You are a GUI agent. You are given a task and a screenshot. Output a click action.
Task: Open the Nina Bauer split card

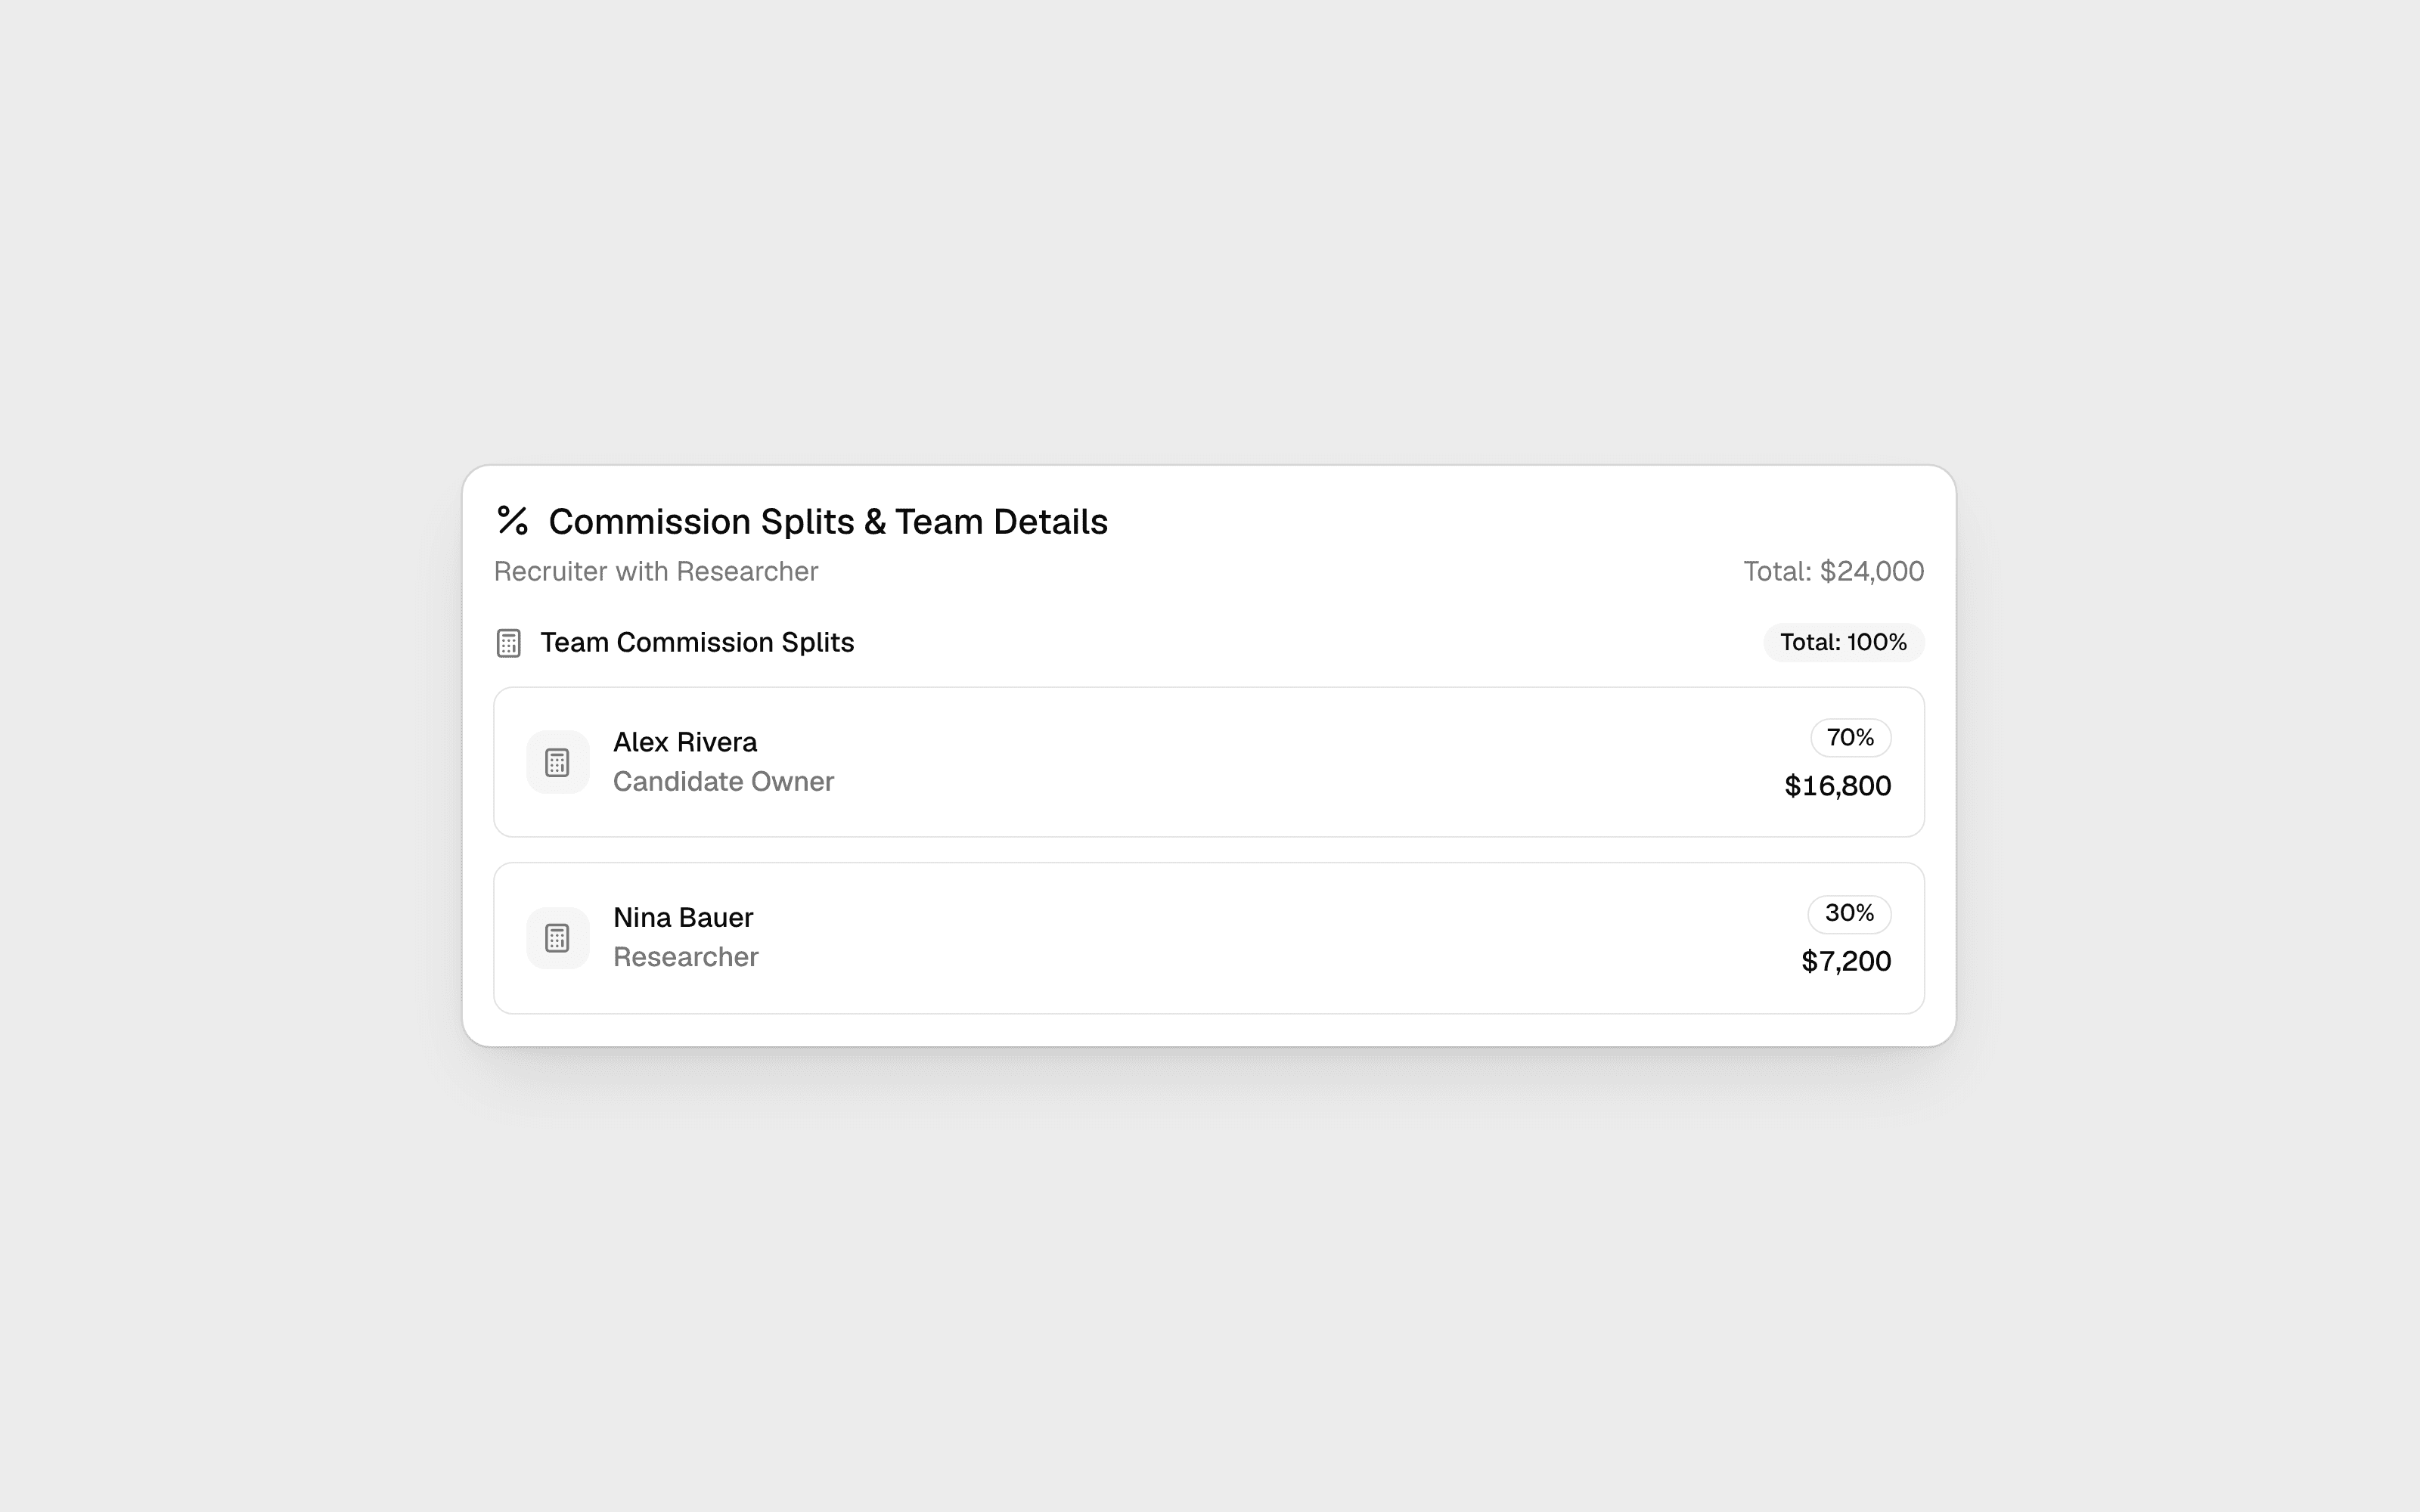(x=1209, y=938)
